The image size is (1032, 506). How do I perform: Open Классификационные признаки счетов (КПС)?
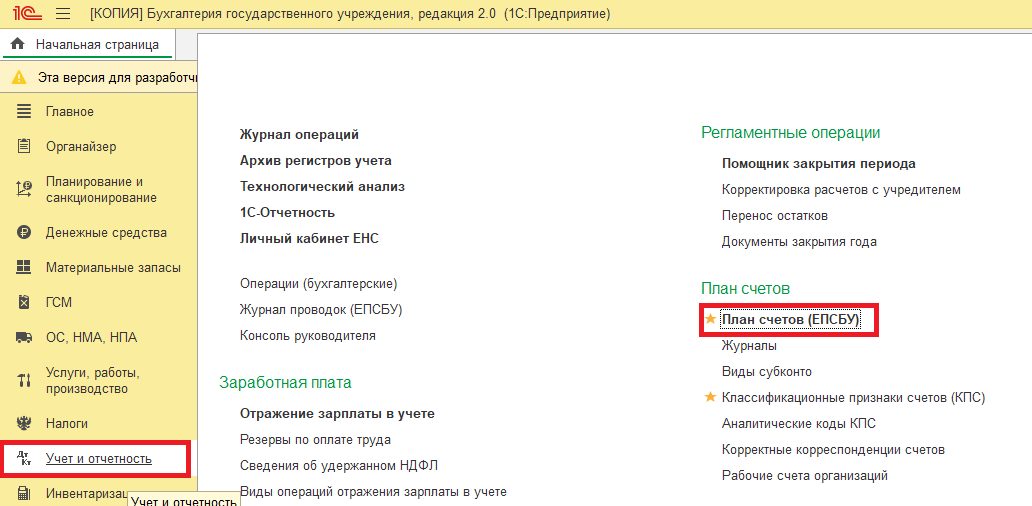(853, 397)
